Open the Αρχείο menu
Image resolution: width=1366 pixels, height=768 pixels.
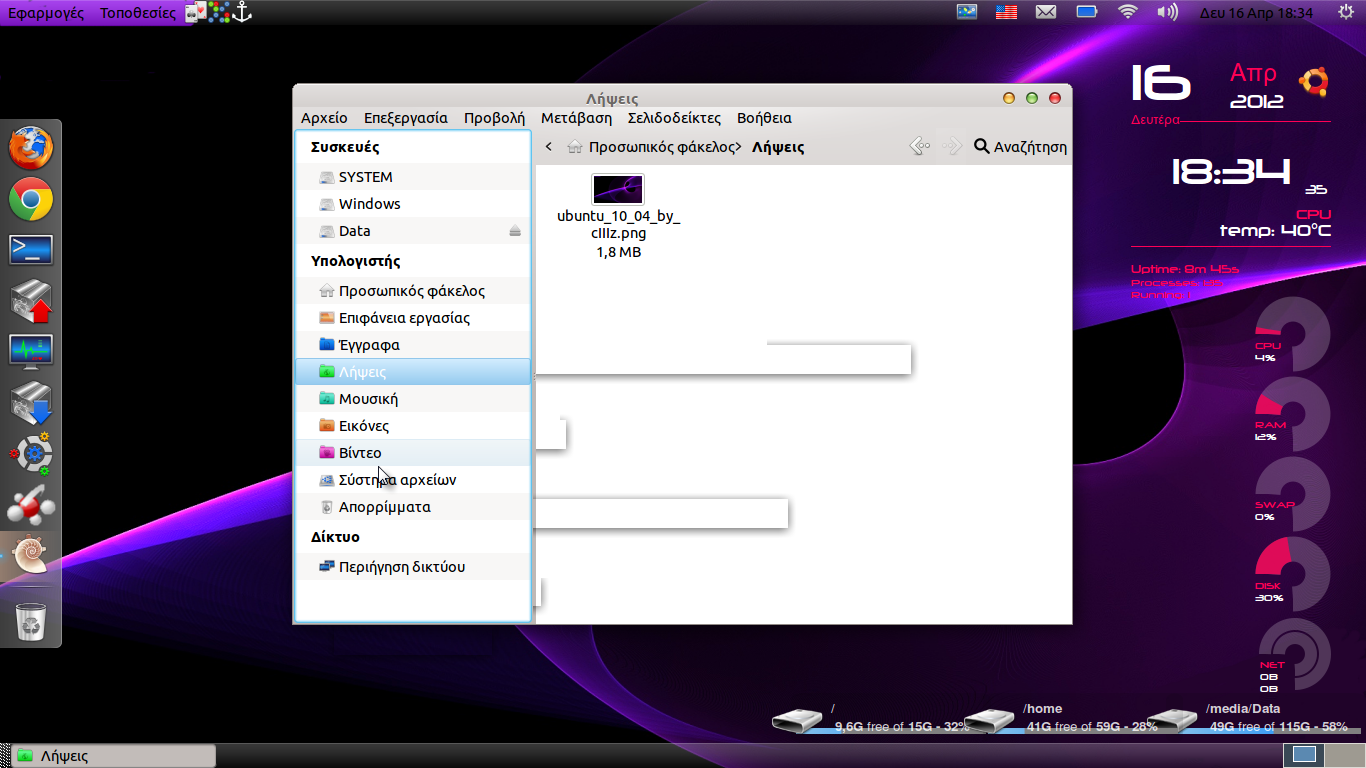point(324,118)
